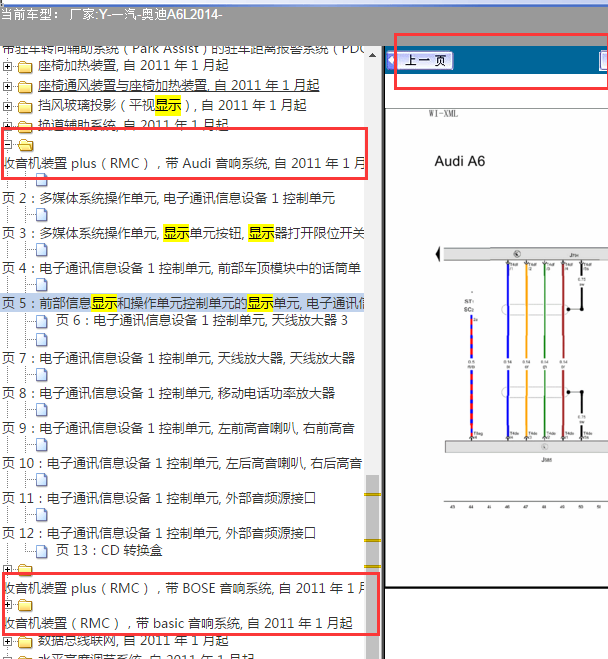Click document icon above 页 4 row
This screenshot has height=659, width=608.
[x=41, y=250]
